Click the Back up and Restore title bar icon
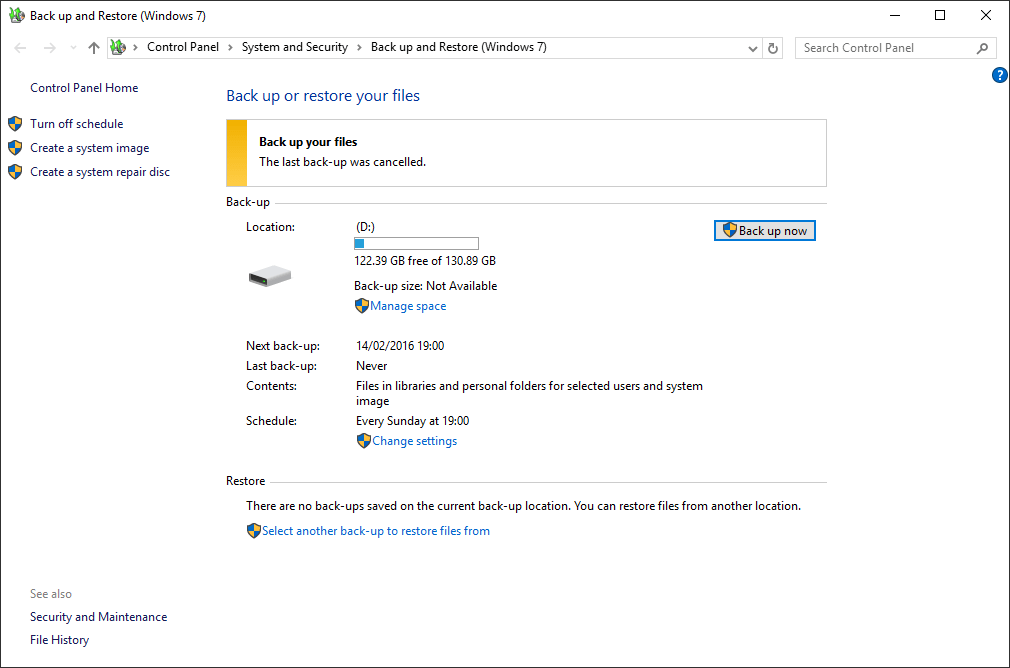This screenshot has width=1010, height=668. (16, 15)
